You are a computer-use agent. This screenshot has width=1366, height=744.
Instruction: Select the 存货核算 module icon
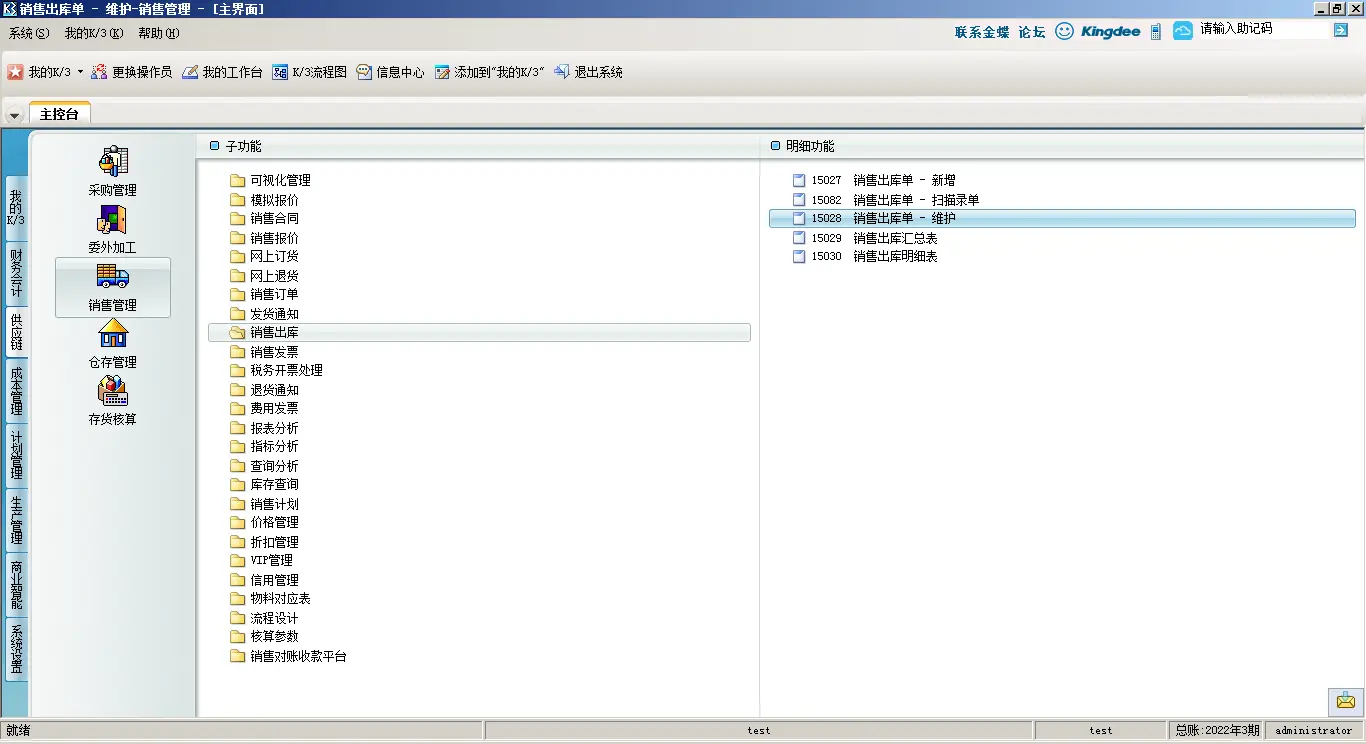(112, 391)
